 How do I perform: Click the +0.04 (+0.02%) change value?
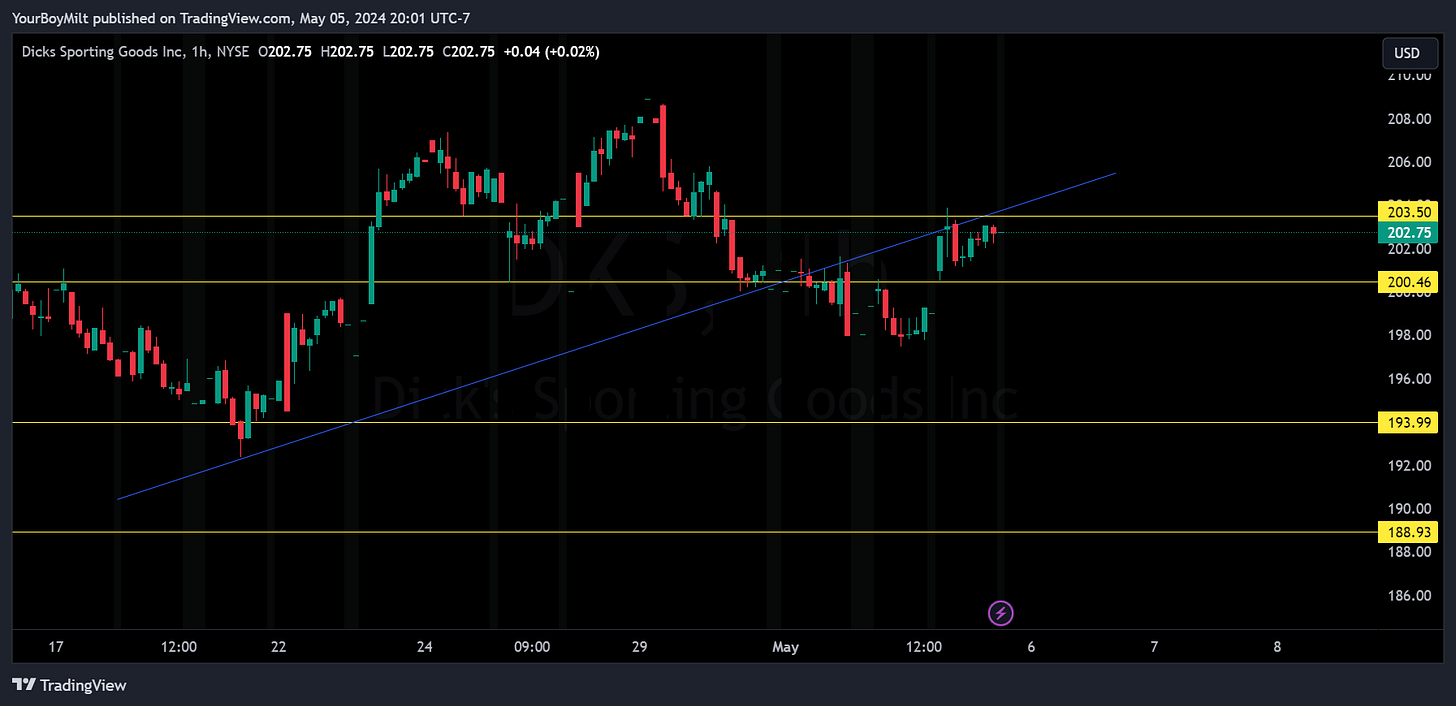click(x=551, y=52)
